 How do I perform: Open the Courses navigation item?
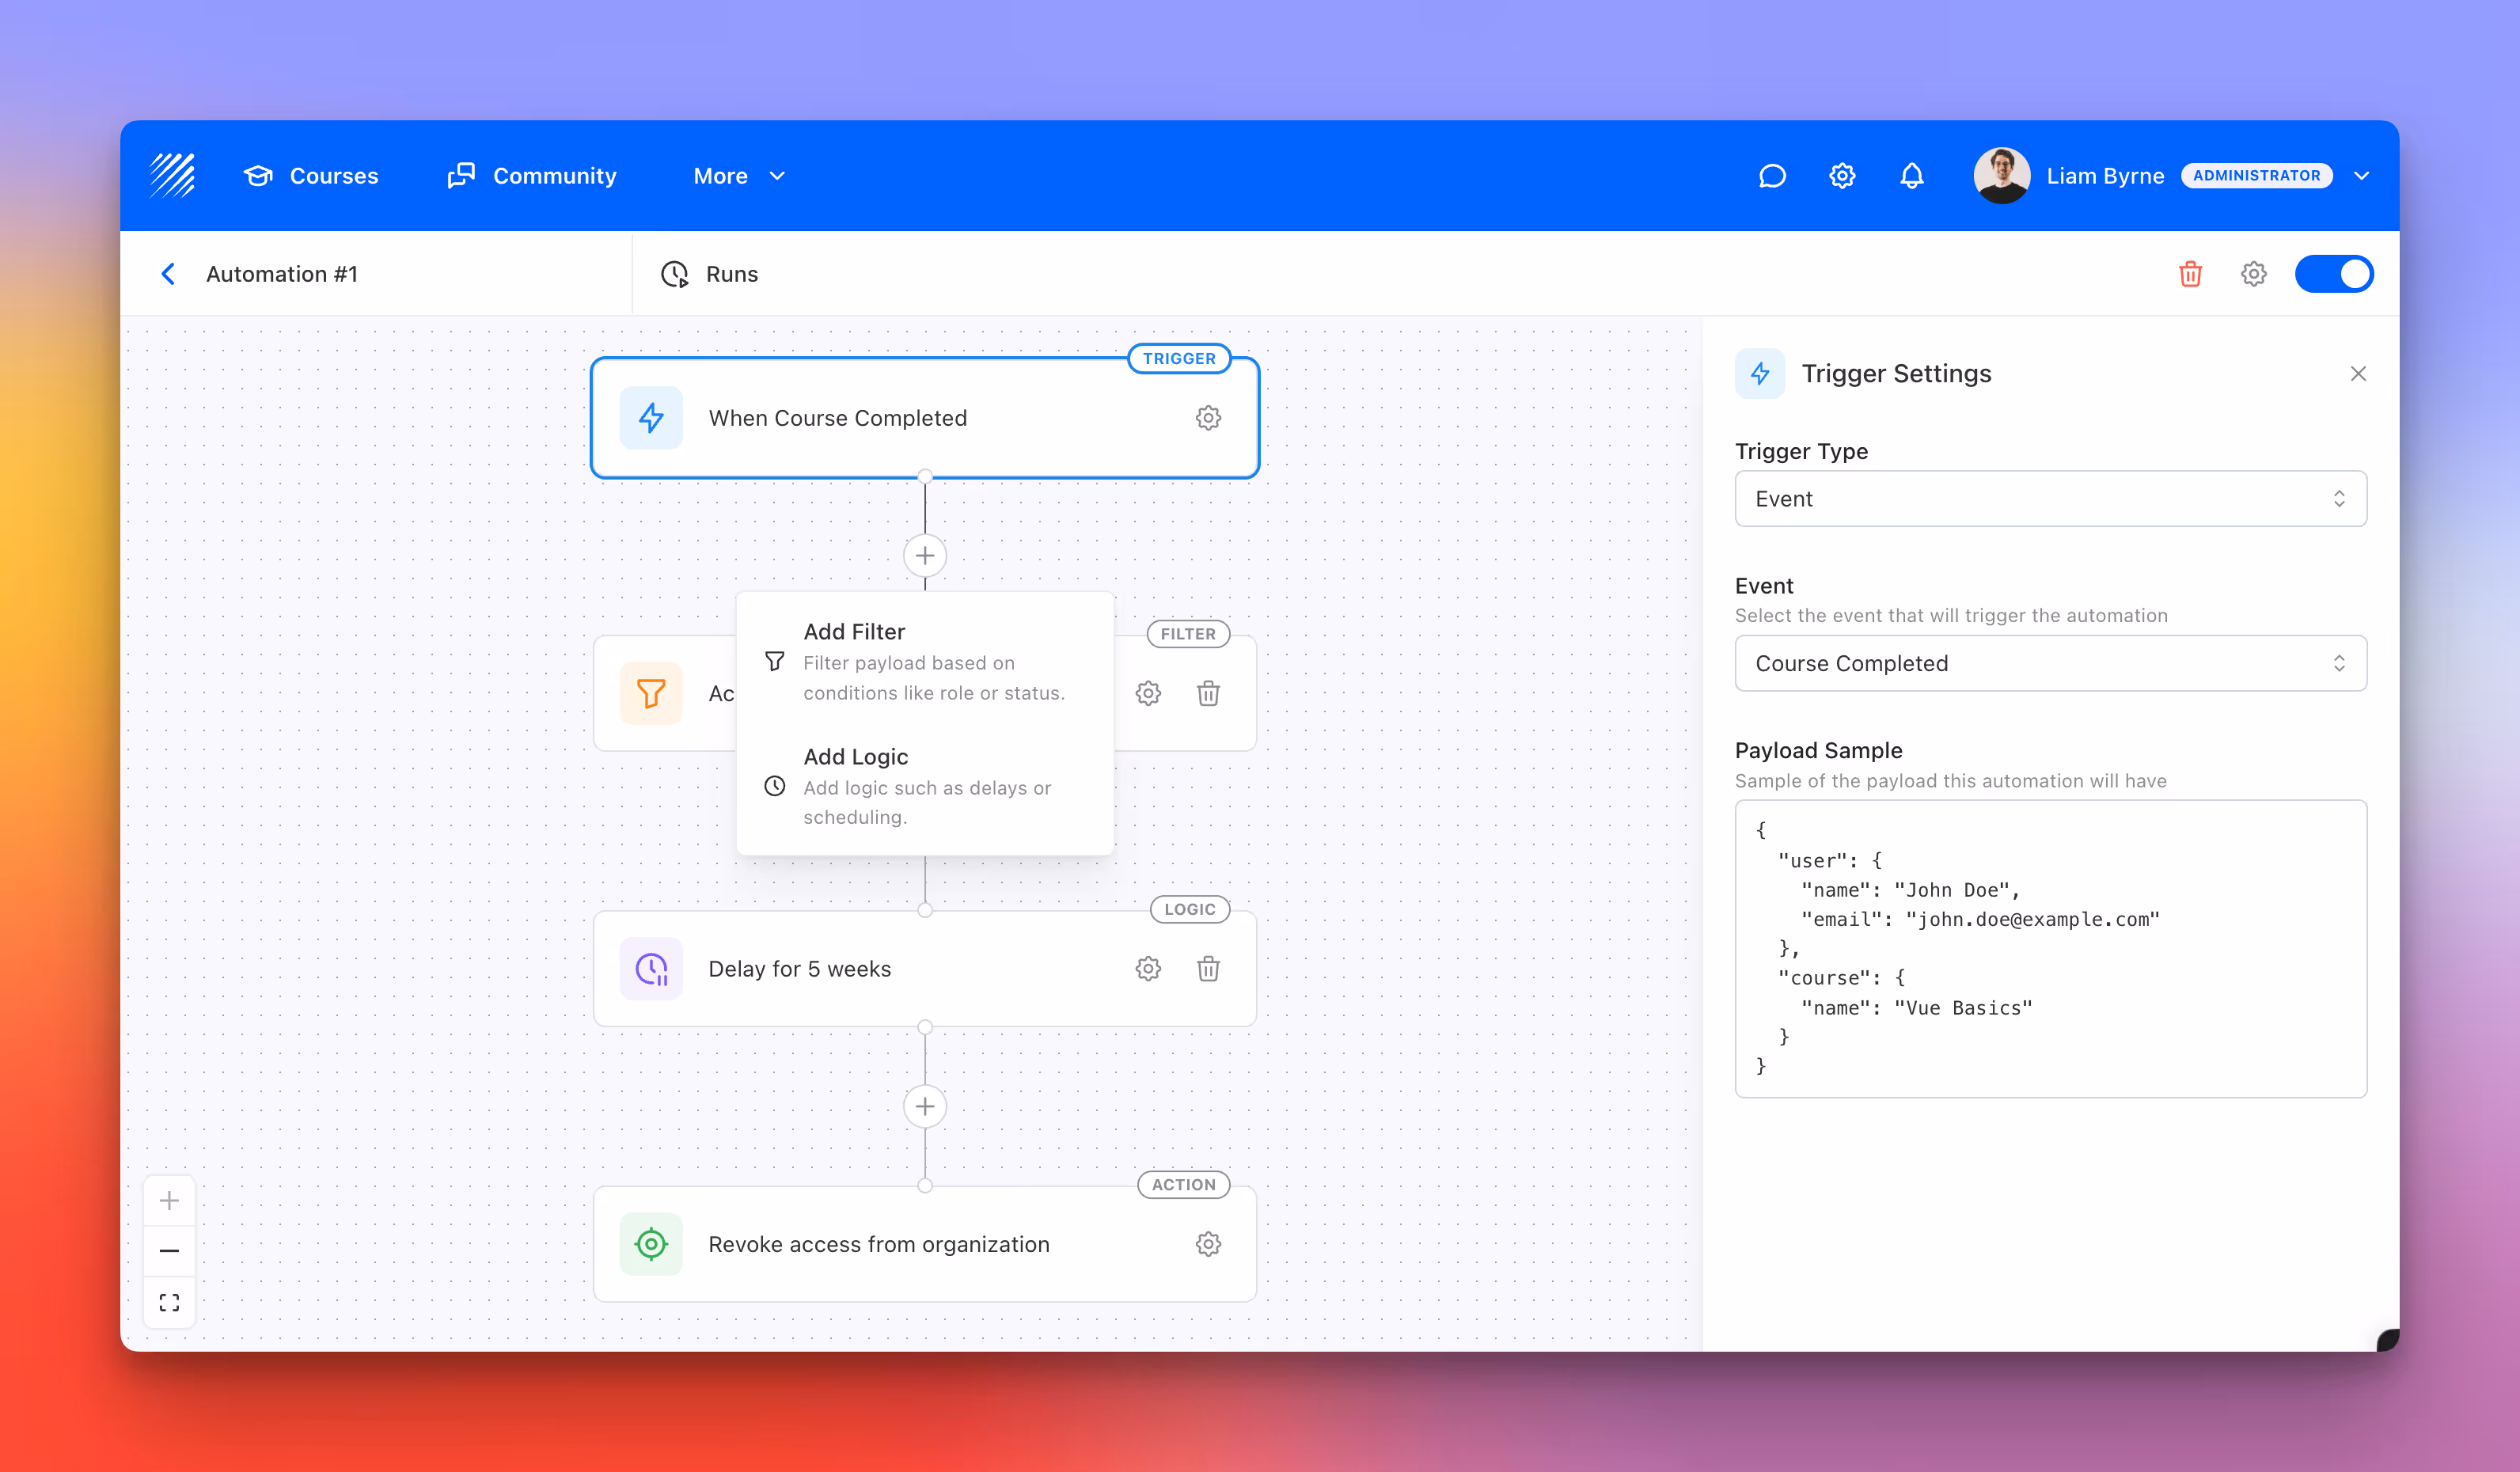tap(311, 175)
